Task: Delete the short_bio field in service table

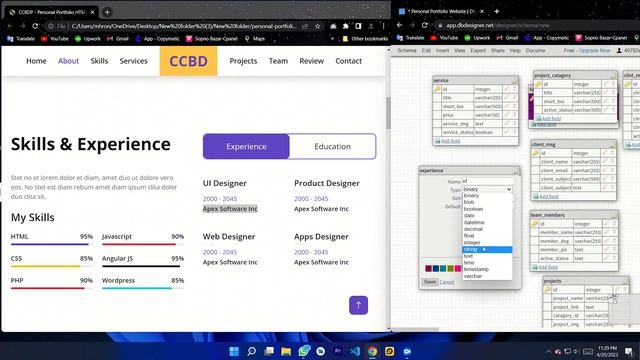Action: [515, 106]
